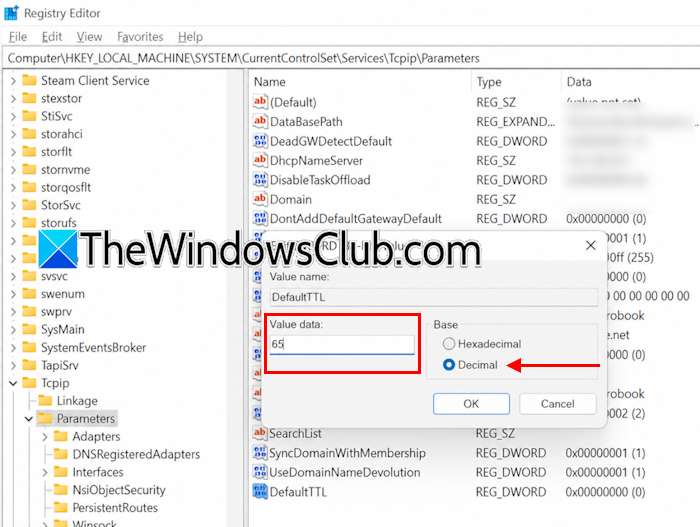Collapse the Parameters key
The height and width of the screenshot is (527, 700).
(x=29, y=419)
